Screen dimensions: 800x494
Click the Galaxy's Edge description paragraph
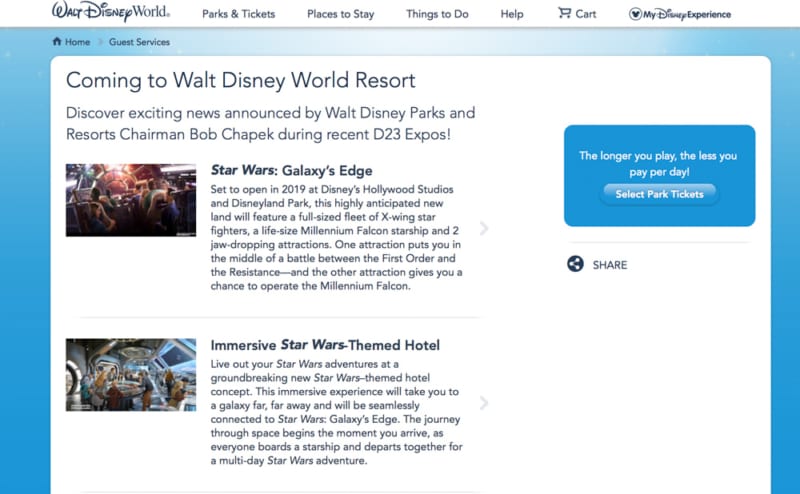337,237
